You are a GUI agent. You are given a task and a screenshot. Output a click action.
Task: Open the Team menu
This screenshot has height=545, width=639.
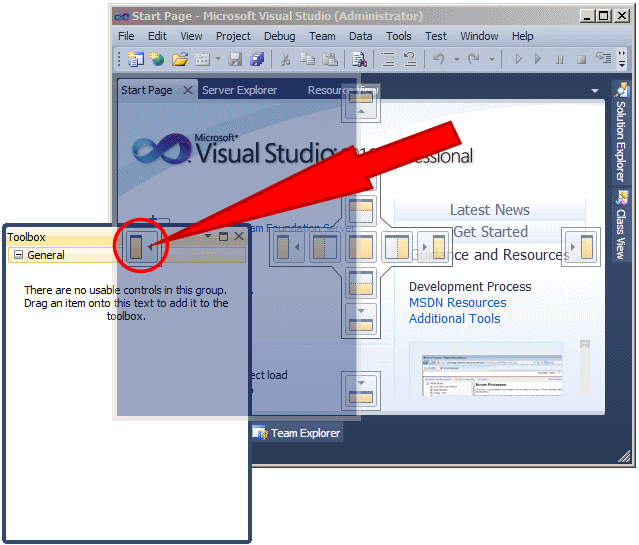[x=322, y=36]
